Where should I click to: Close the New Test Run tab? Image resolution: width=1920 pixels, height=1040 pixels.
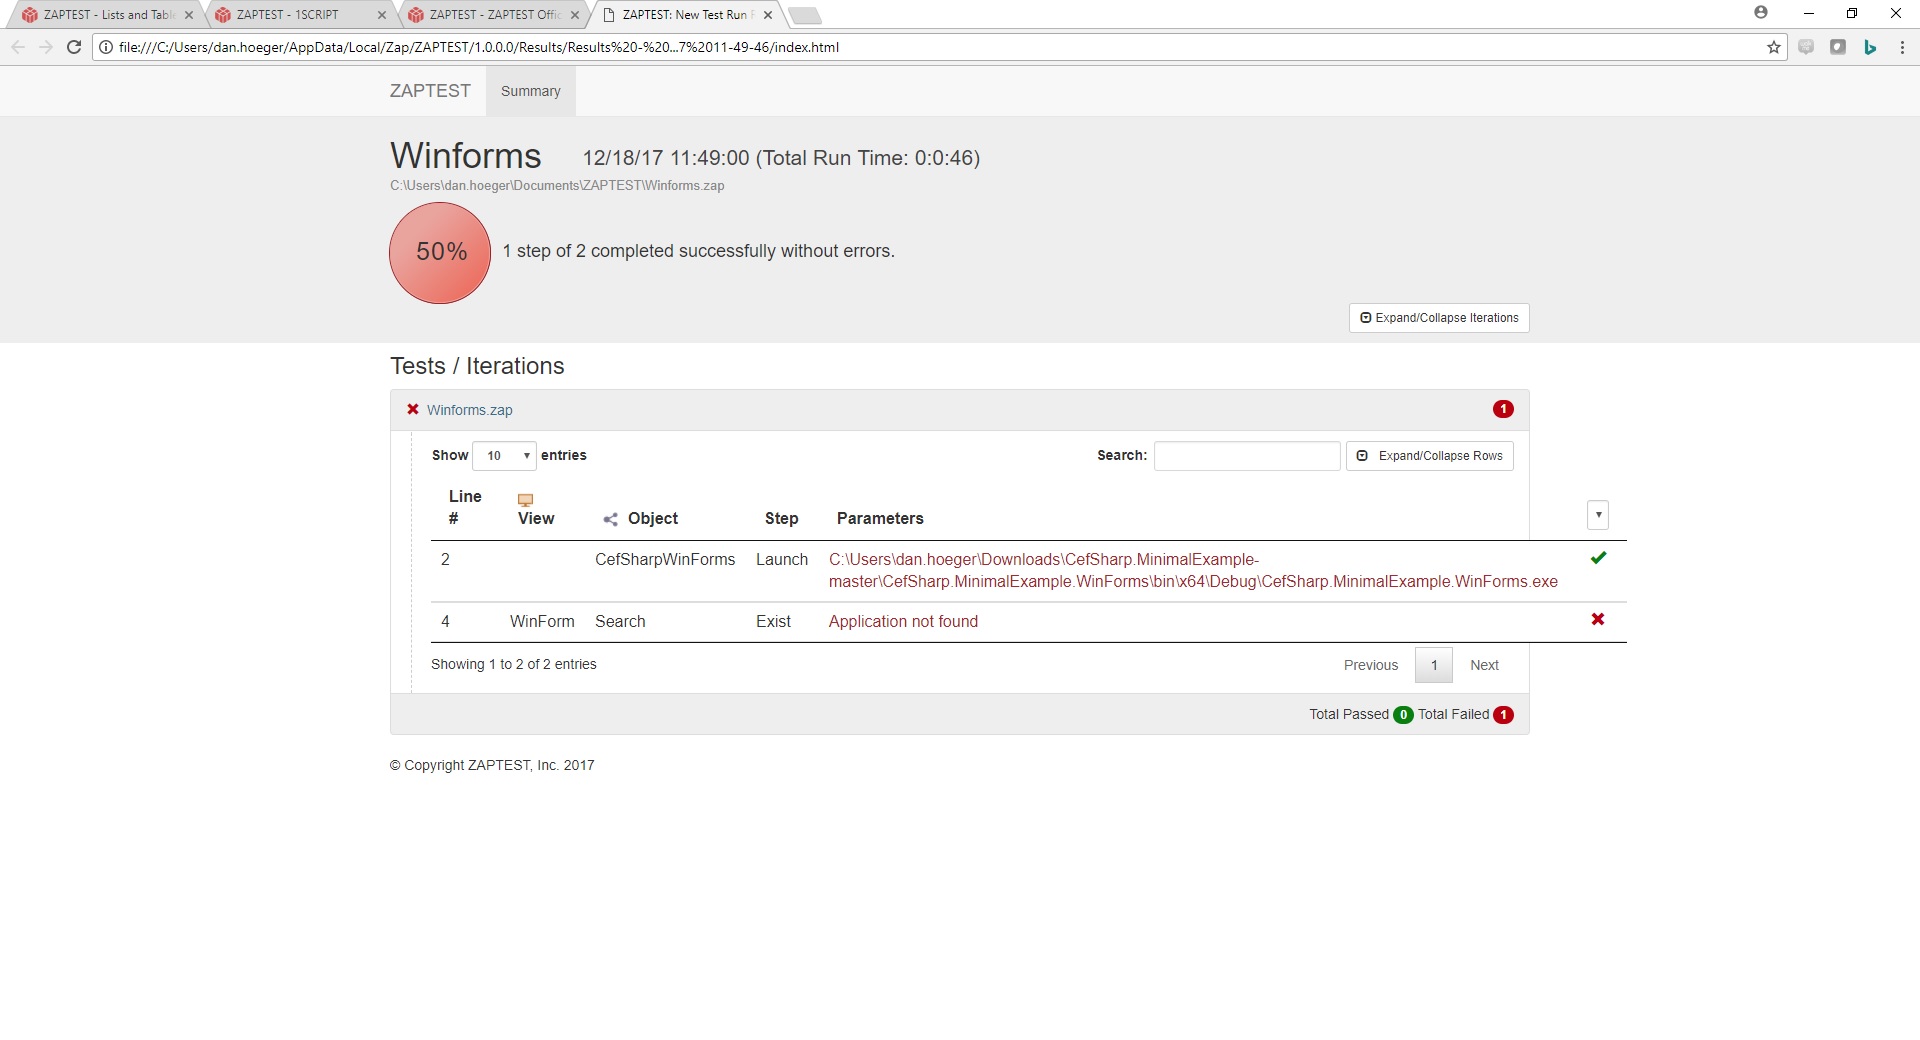point(768,15)
